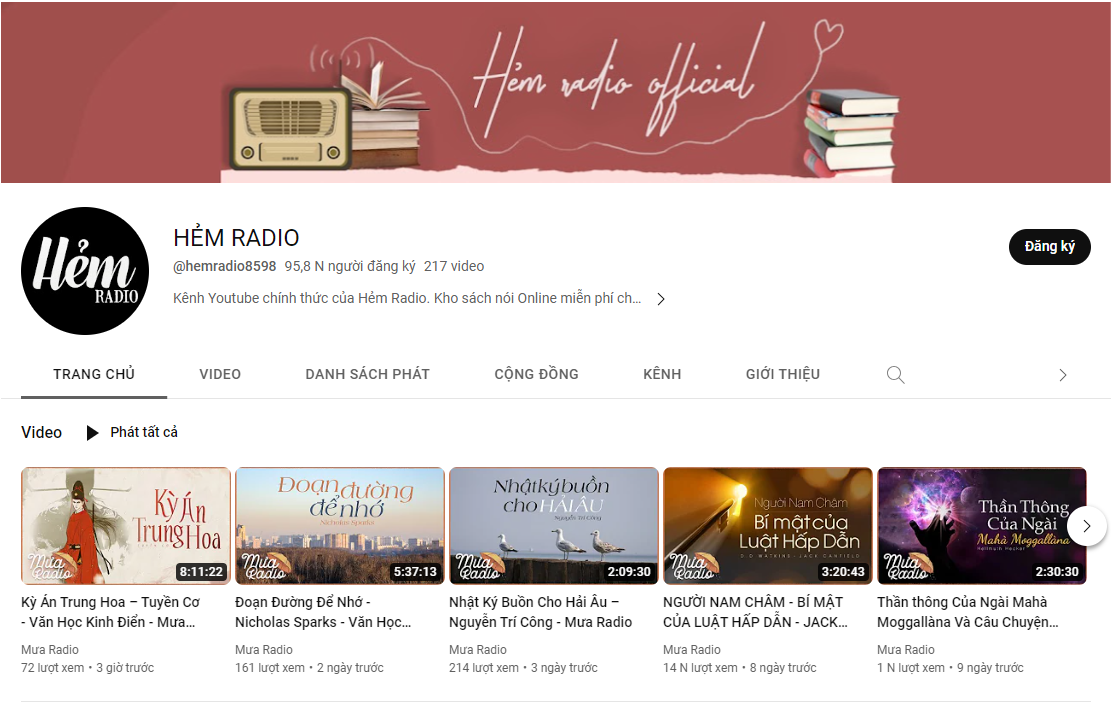This screenshot has width=1112, height=714.
Task: Open the DANH SÁCH PHÁT tab
Action: [x=367, y=374]
